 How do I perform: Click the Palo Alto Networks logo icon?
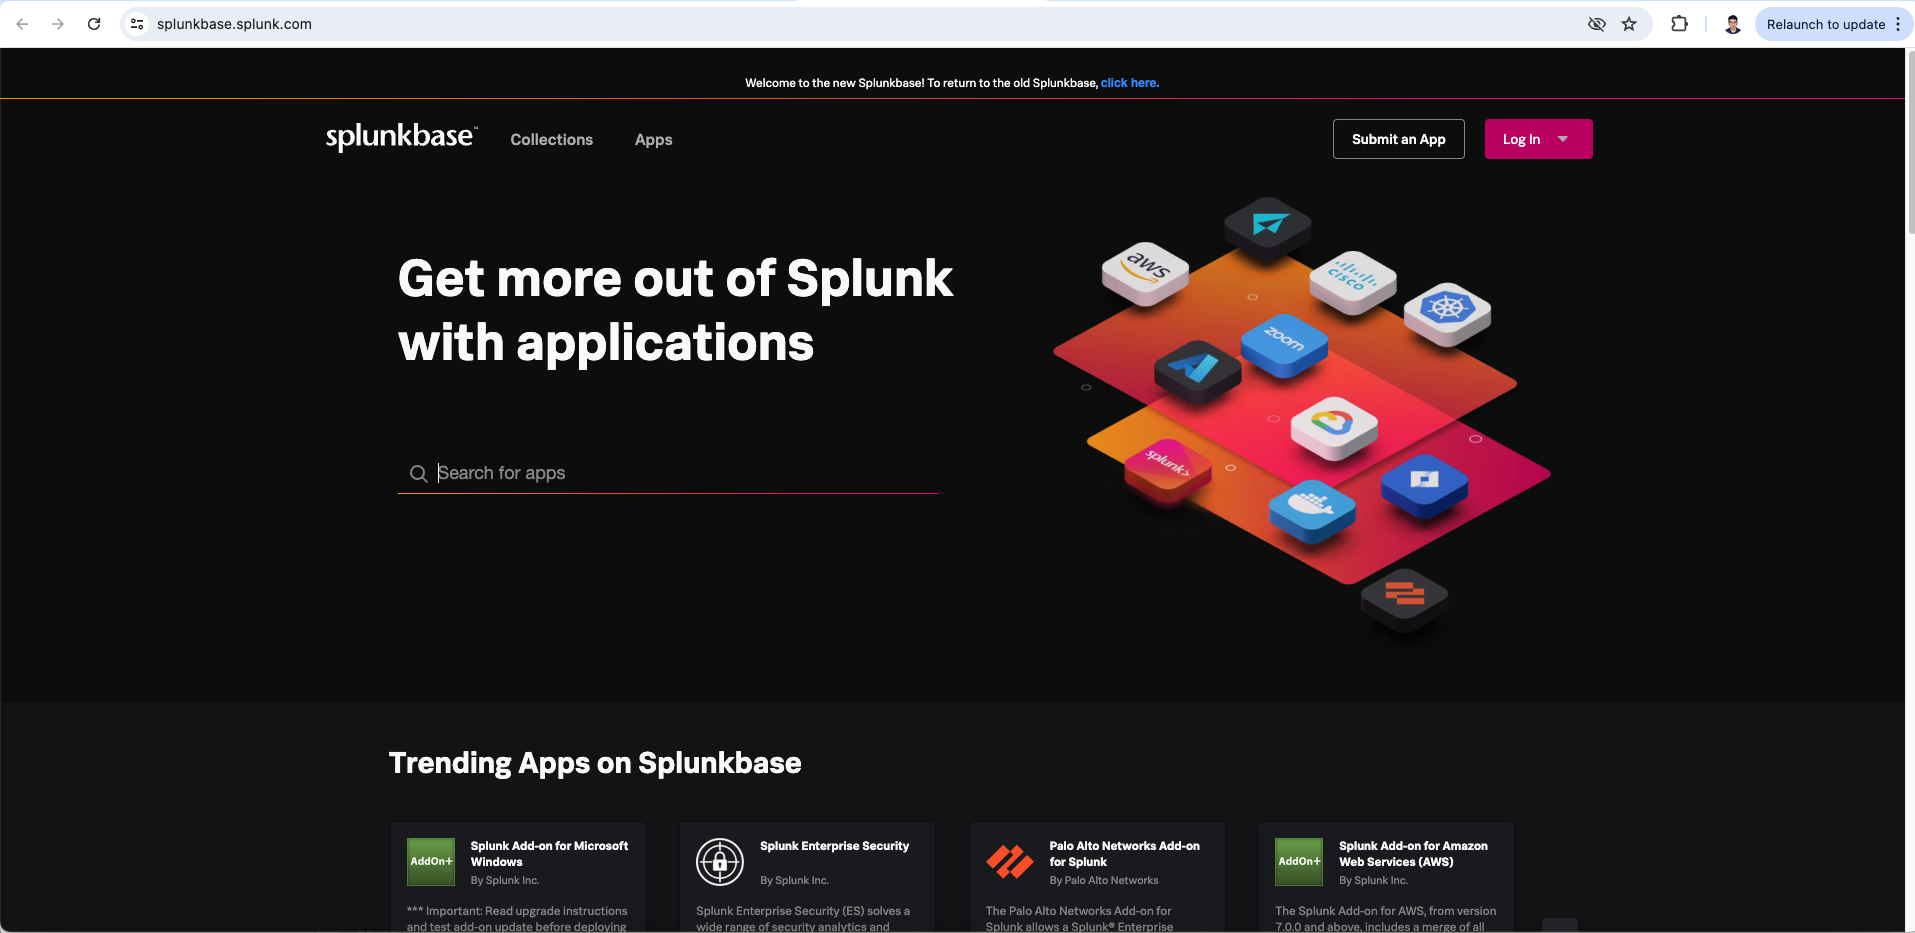[1010, 862]
